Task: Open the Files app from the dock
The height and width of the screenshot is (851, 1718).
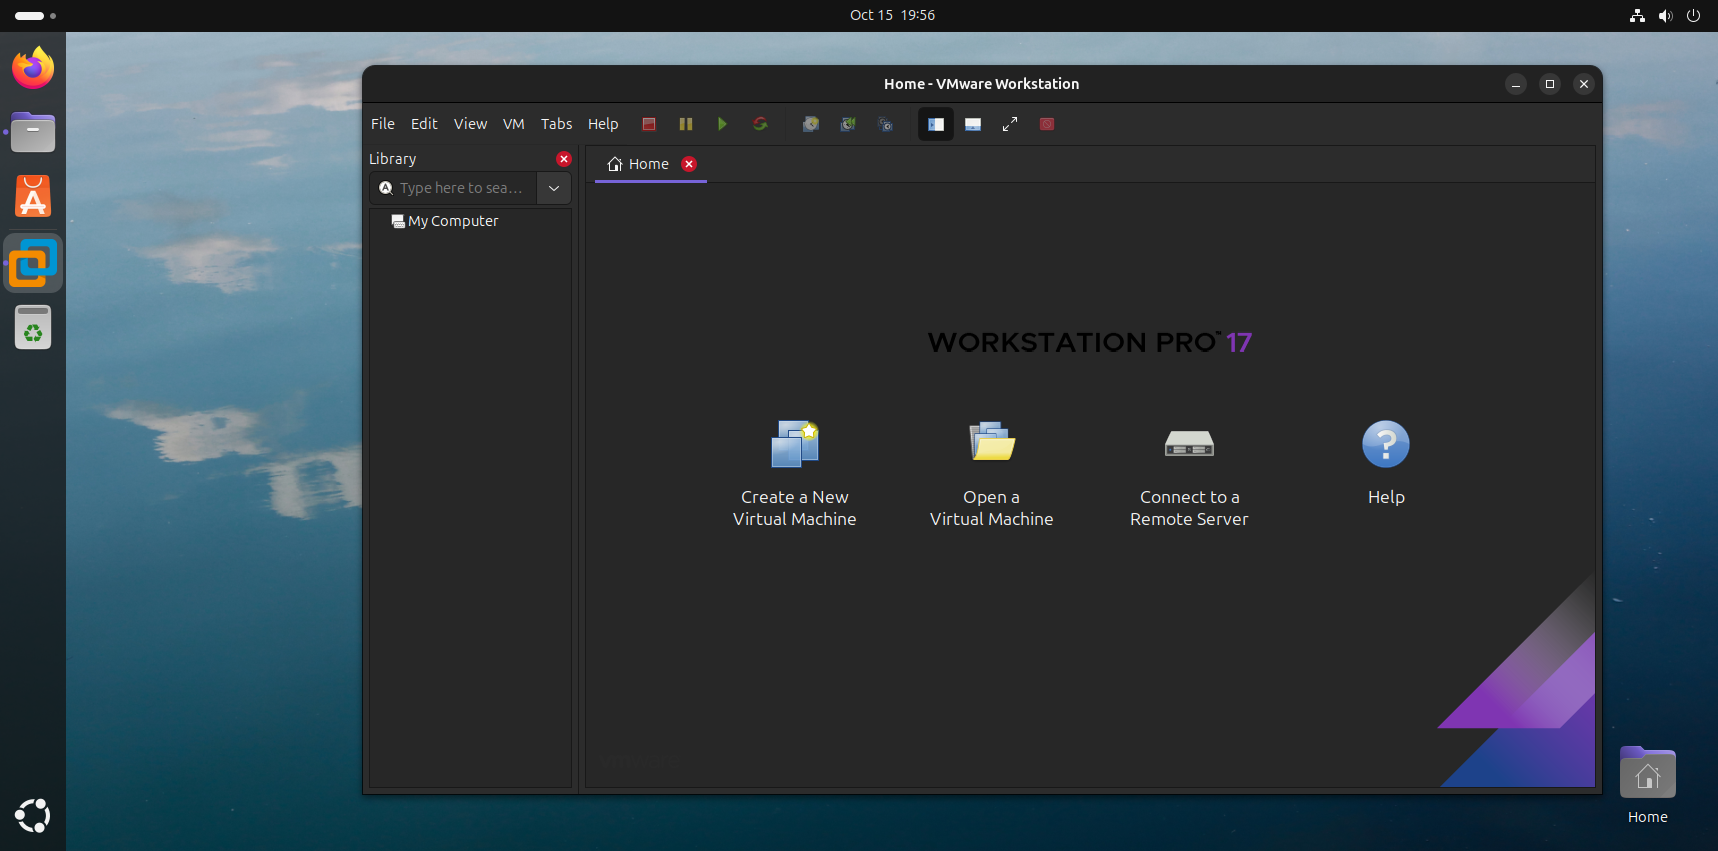Action: (33, 132)
